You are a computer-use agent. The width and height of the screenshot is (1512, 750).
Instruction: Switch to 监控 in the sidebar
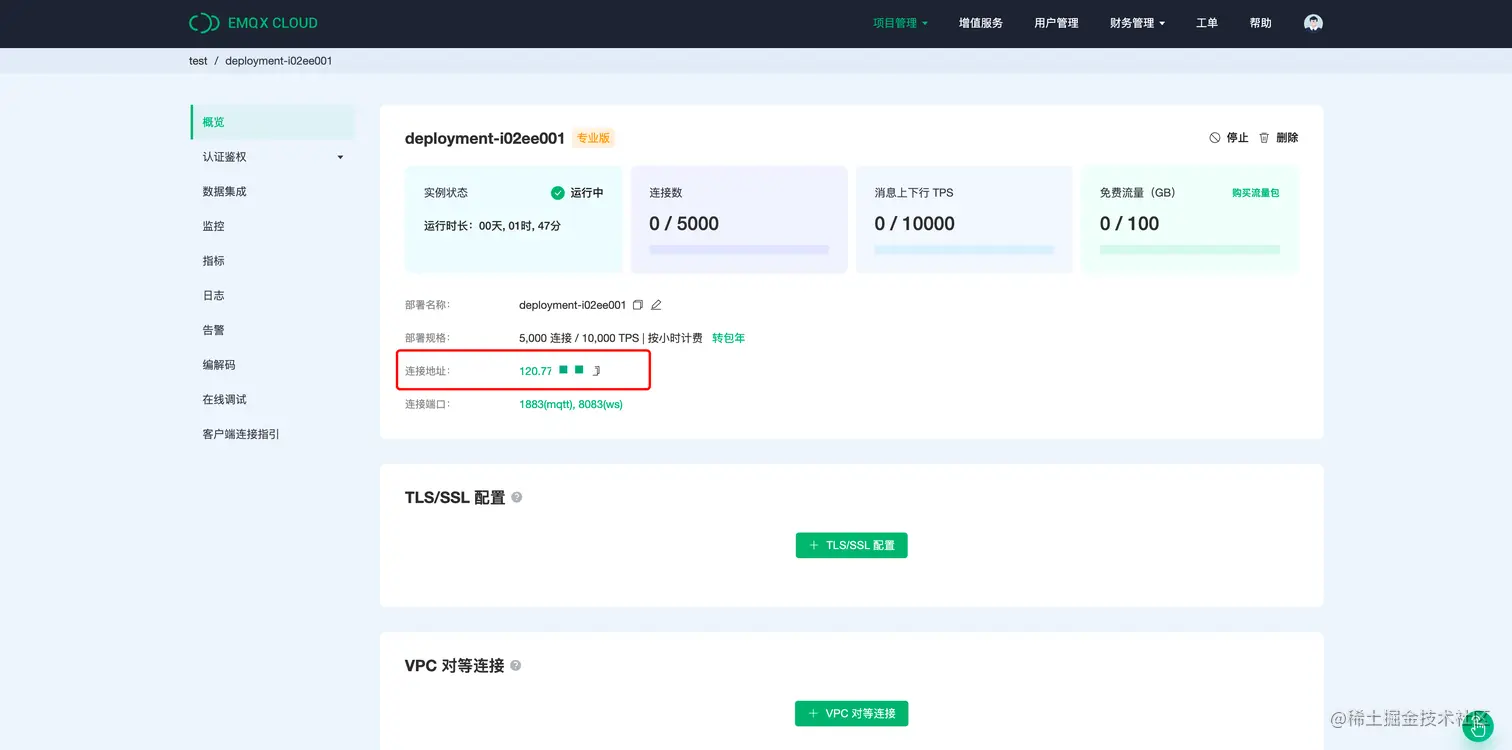pyautogui.click(x=213, y=226)
